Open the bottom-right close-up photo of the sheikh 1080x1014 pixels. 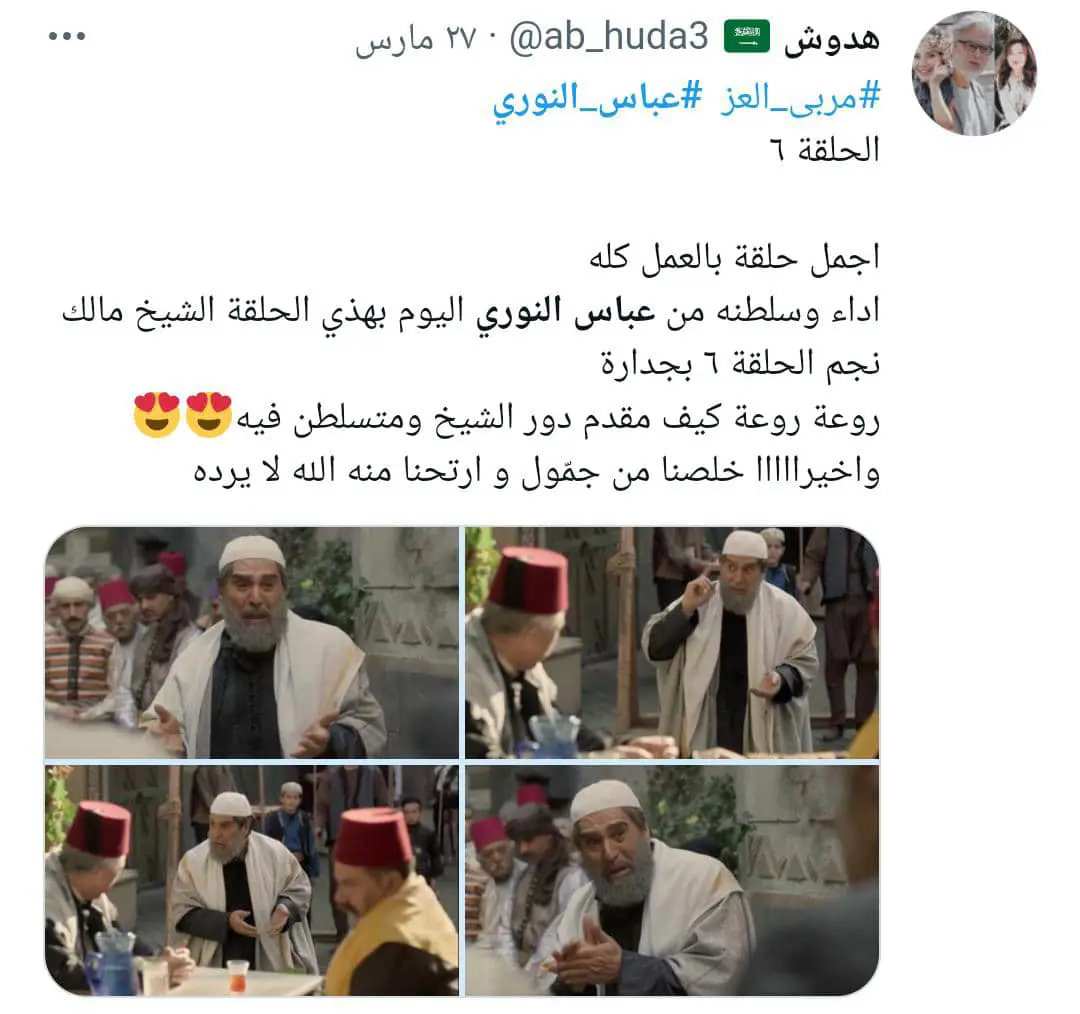[672, 880]
